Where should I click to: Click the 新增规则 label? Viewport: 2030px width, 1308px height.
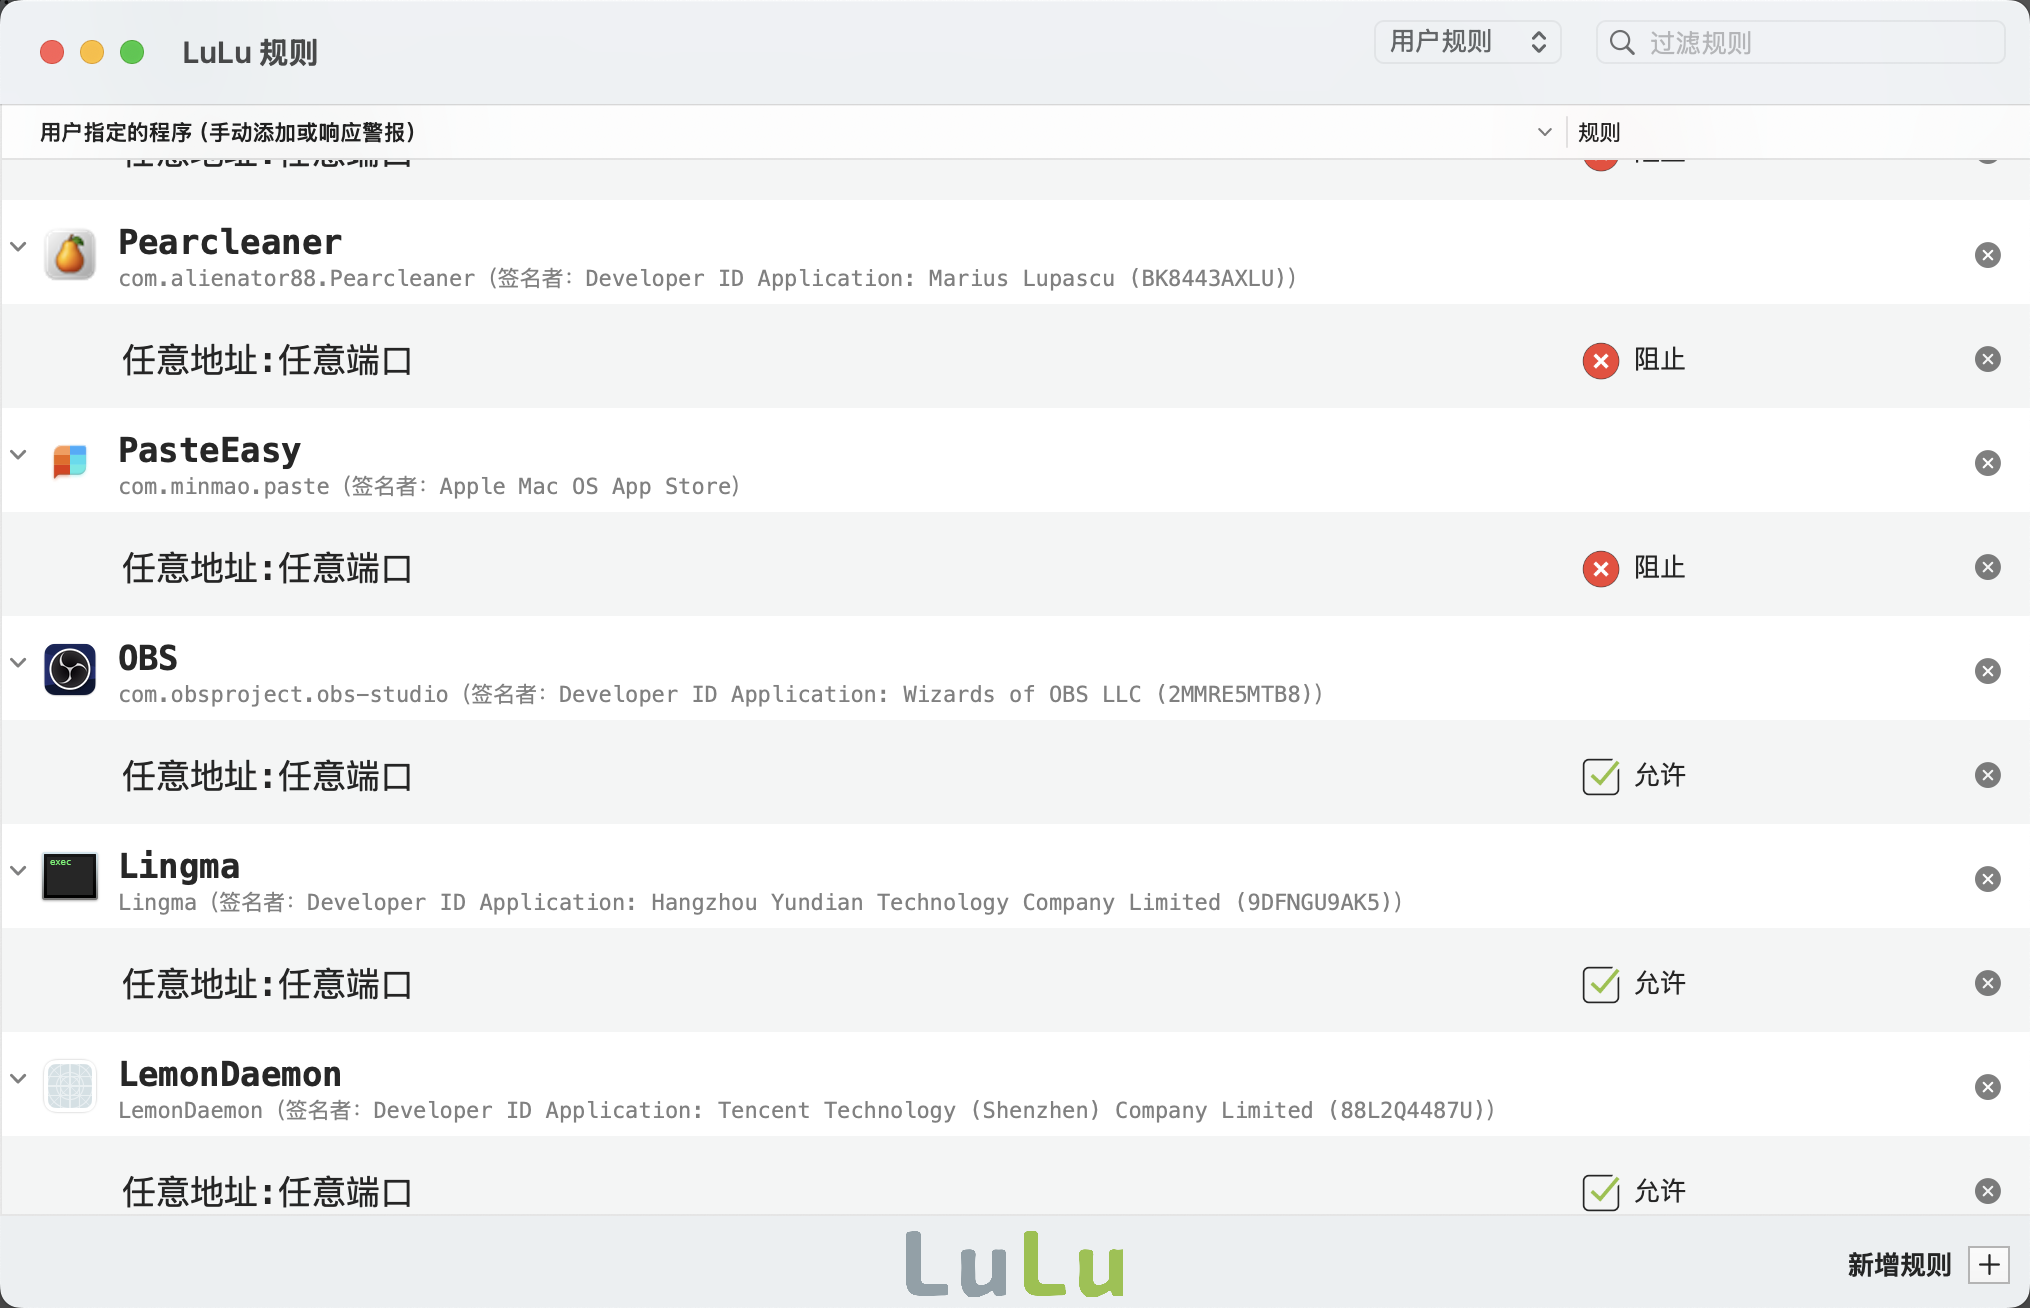click(1899, 1265)
